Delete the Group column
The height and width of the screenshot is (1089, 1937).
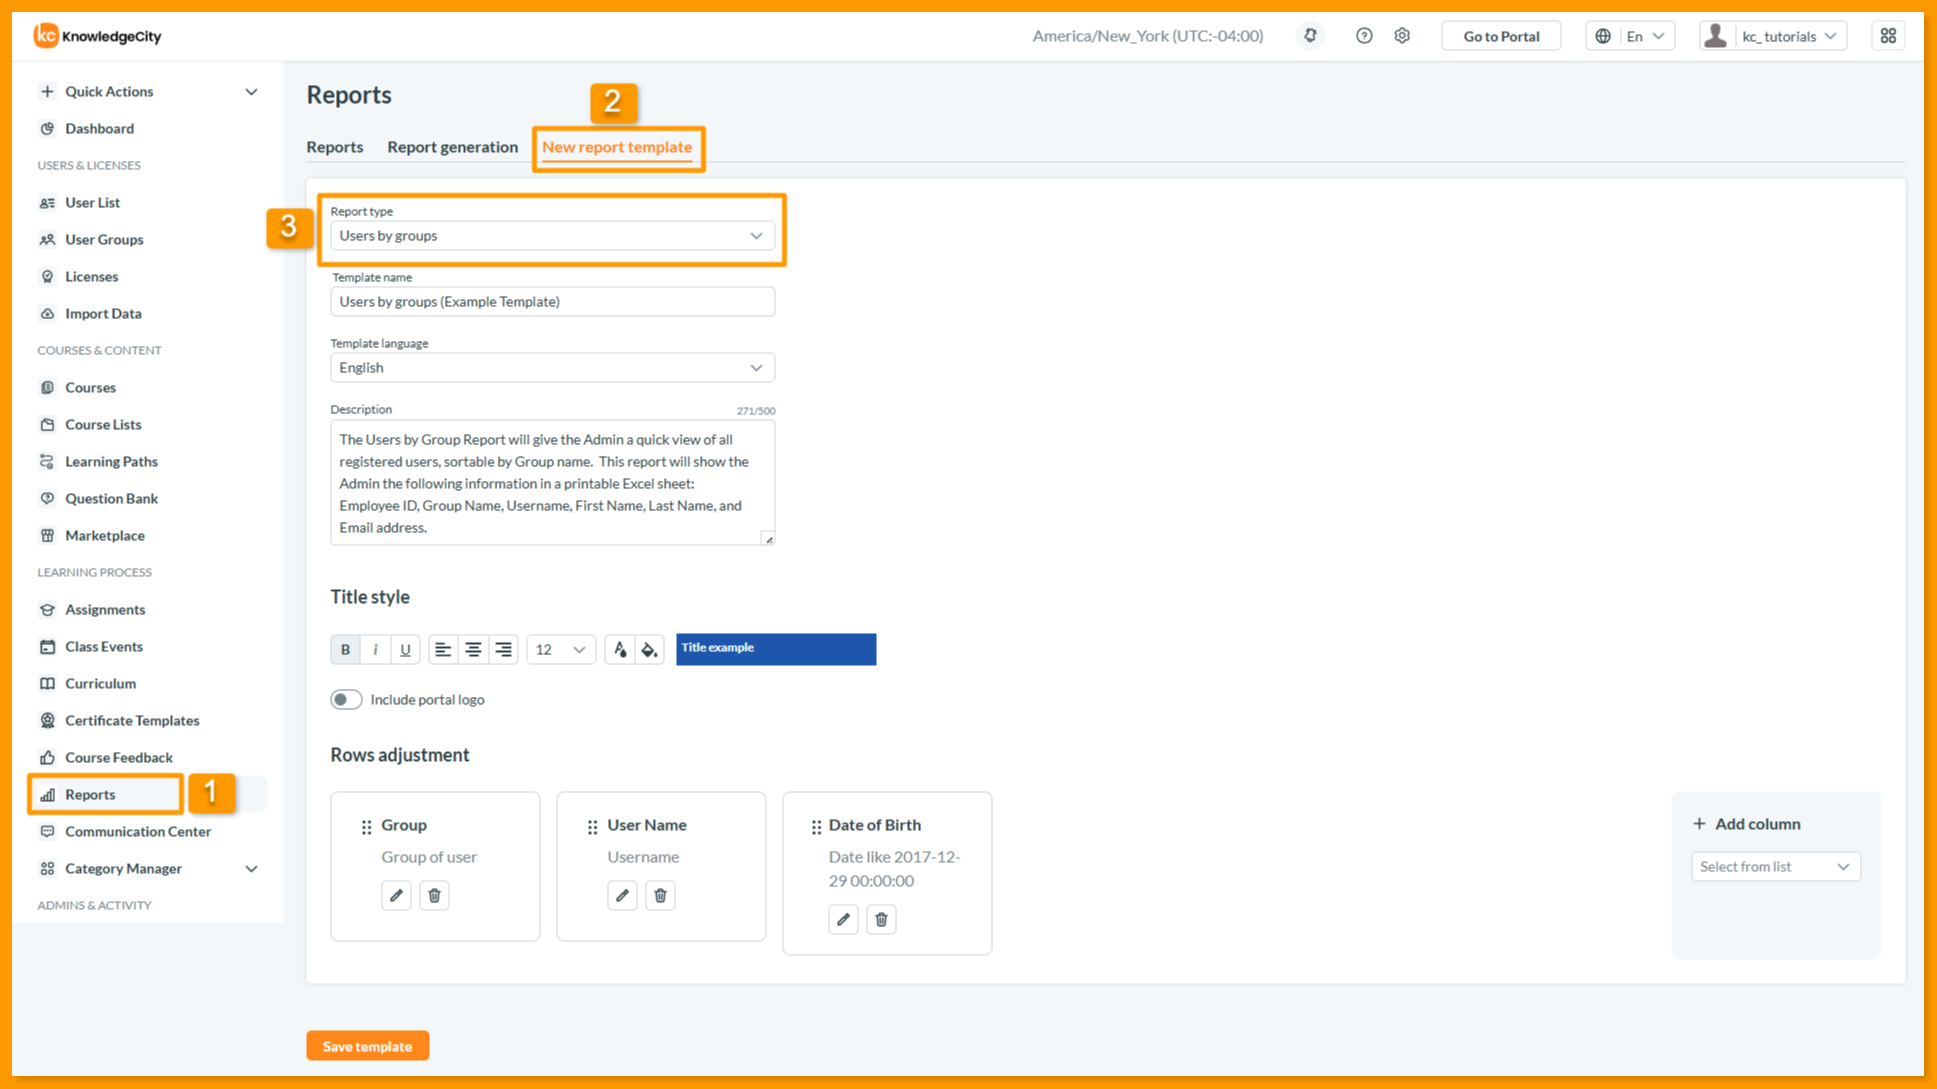pos(434,895)
